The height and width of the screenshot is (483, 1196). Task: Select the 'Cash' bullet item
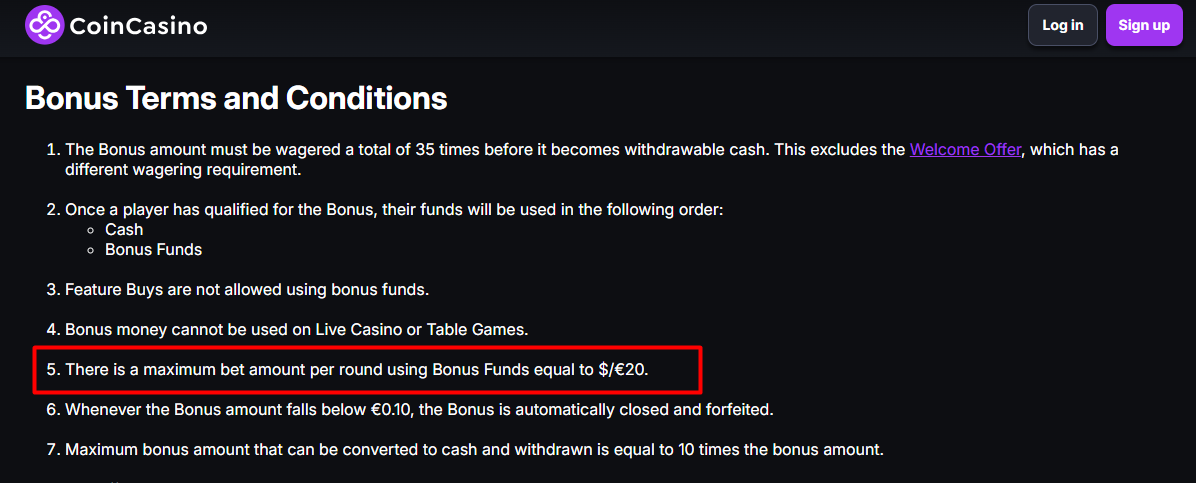point(124,230)
